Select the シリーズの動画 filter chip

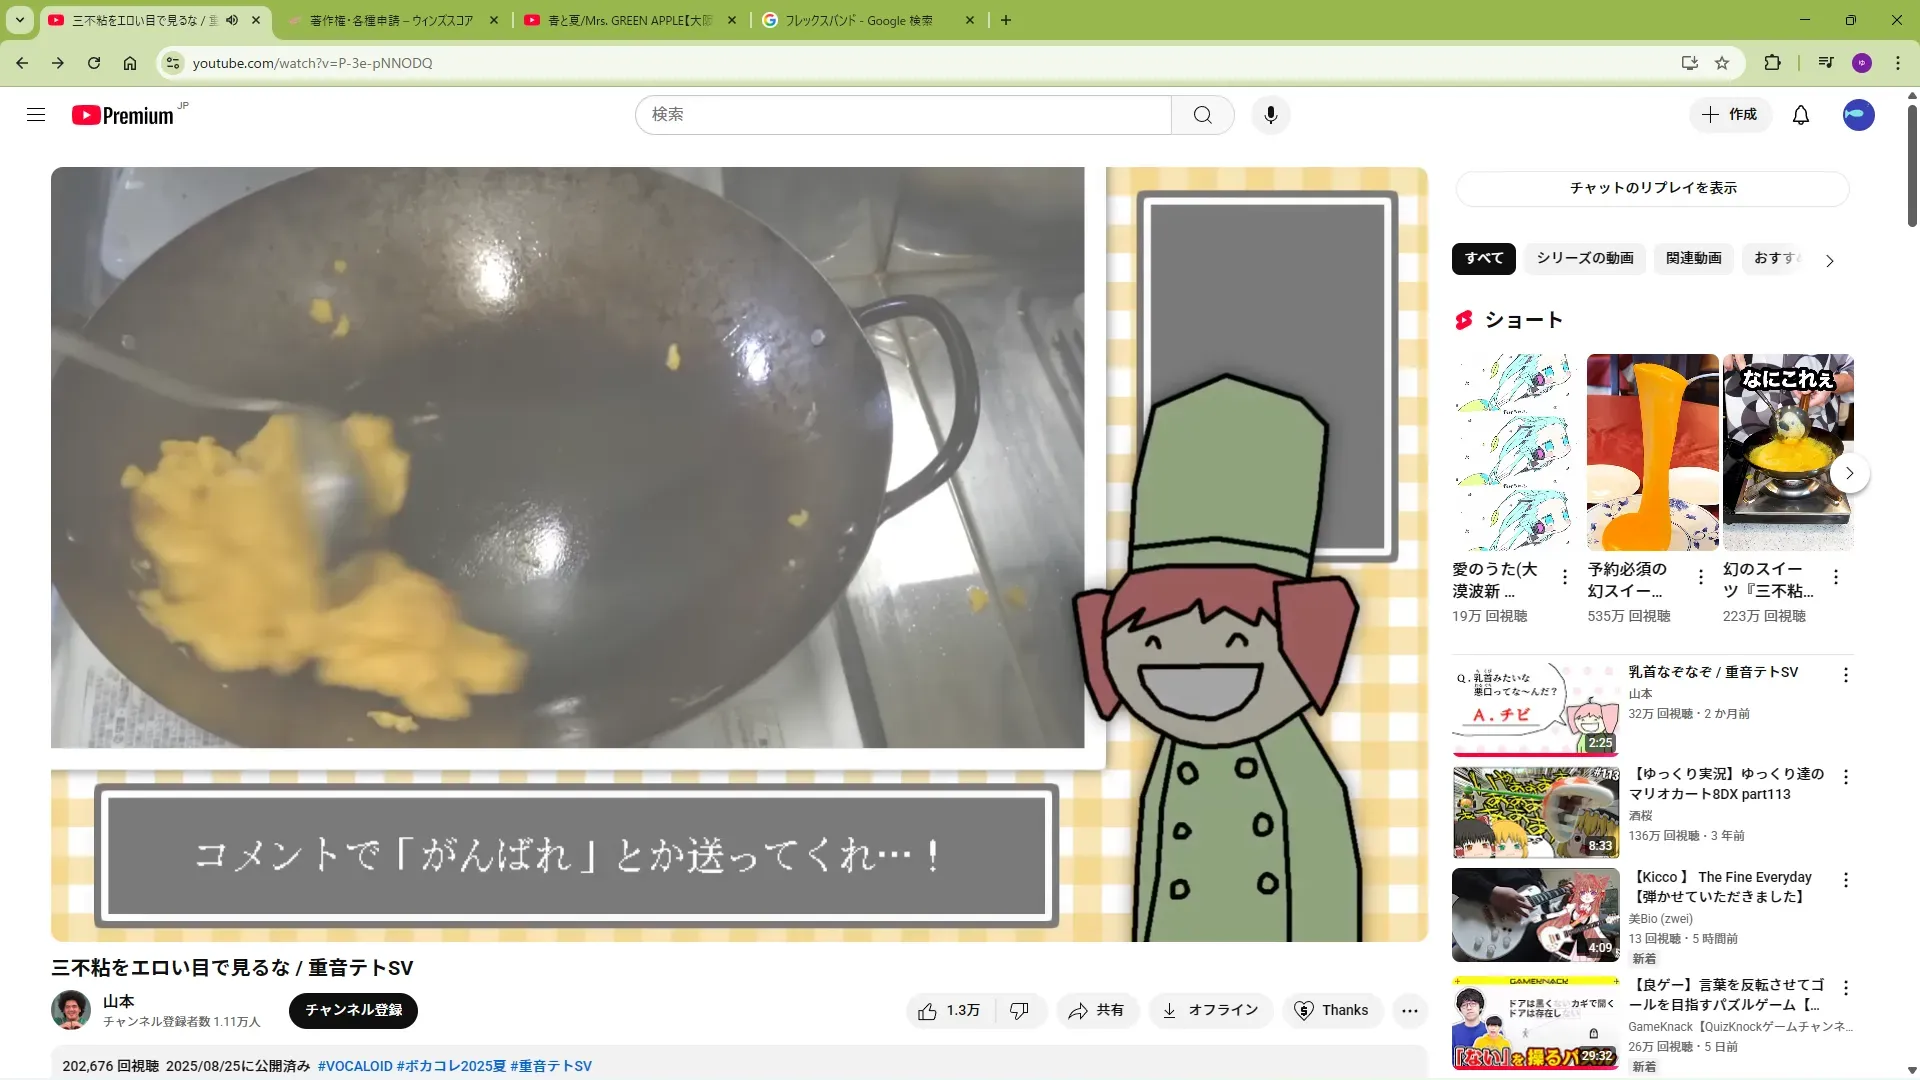[x=1584, y=258]
